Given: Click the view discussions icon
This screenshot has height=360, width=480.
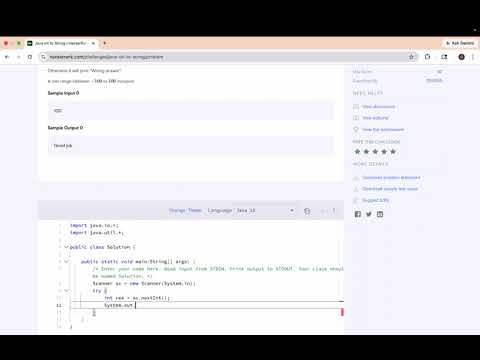Looking at the screenshot, I should (x=356, y=107).
